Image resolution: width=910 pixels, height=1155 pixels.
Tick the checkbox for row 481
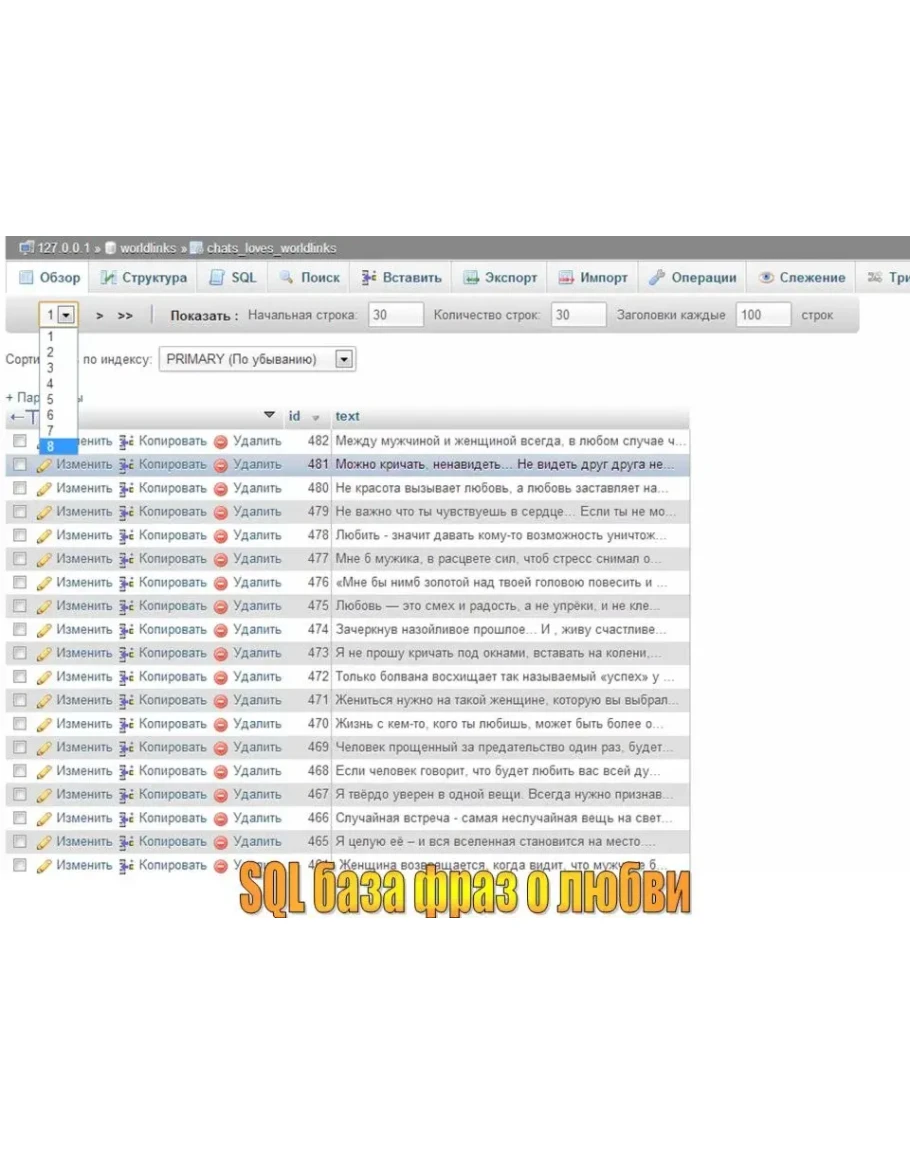click(x=19, y=465)
